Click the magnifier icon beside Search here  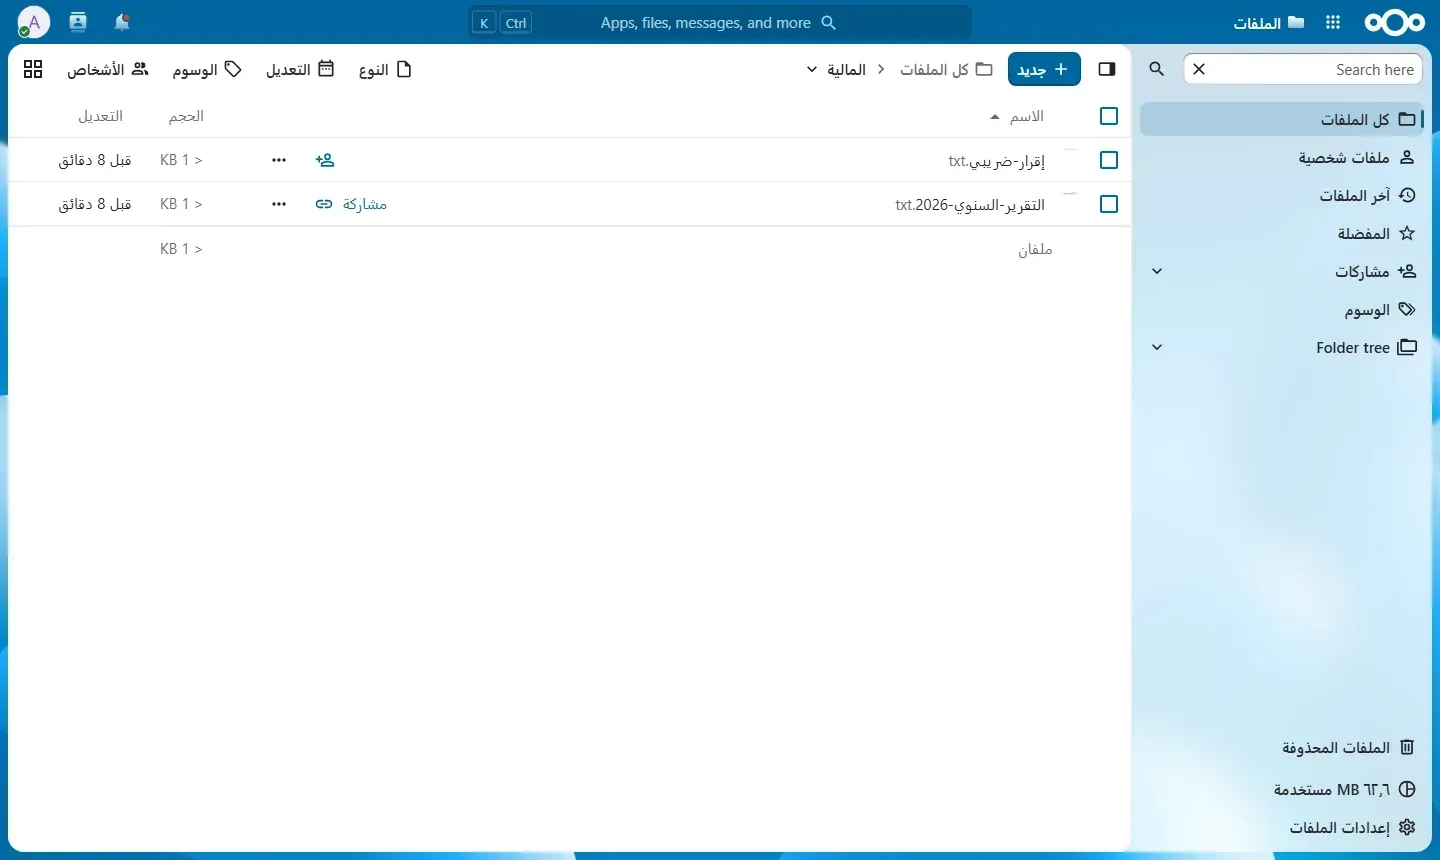click(1157, 69)
